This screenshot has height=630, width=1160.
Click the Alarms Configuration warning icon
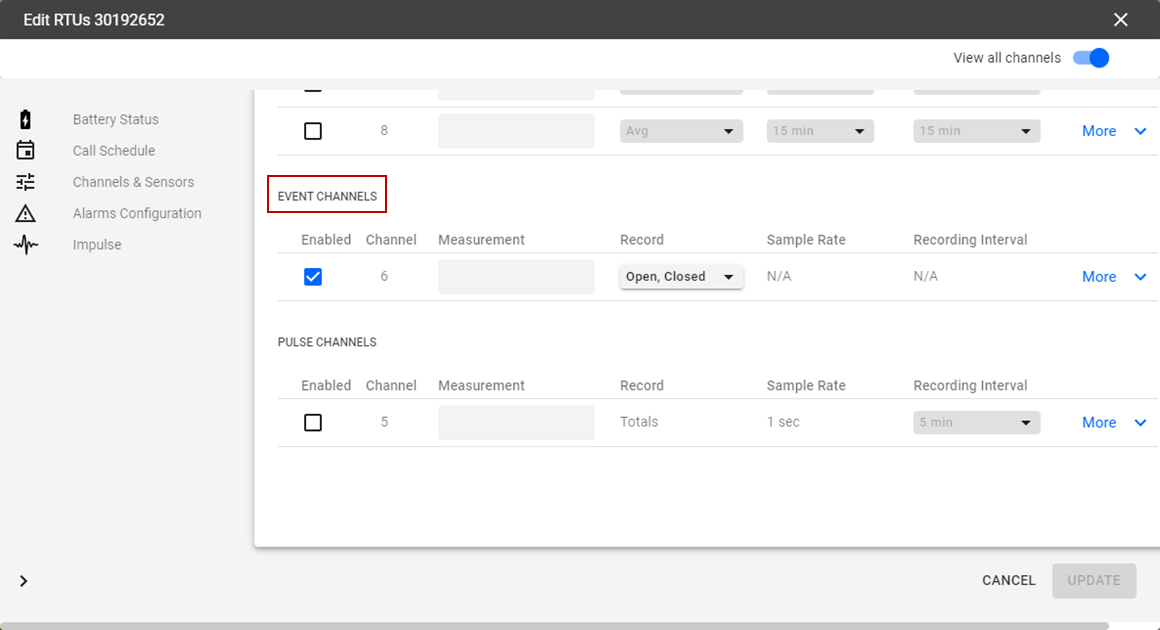click(26, 213)
